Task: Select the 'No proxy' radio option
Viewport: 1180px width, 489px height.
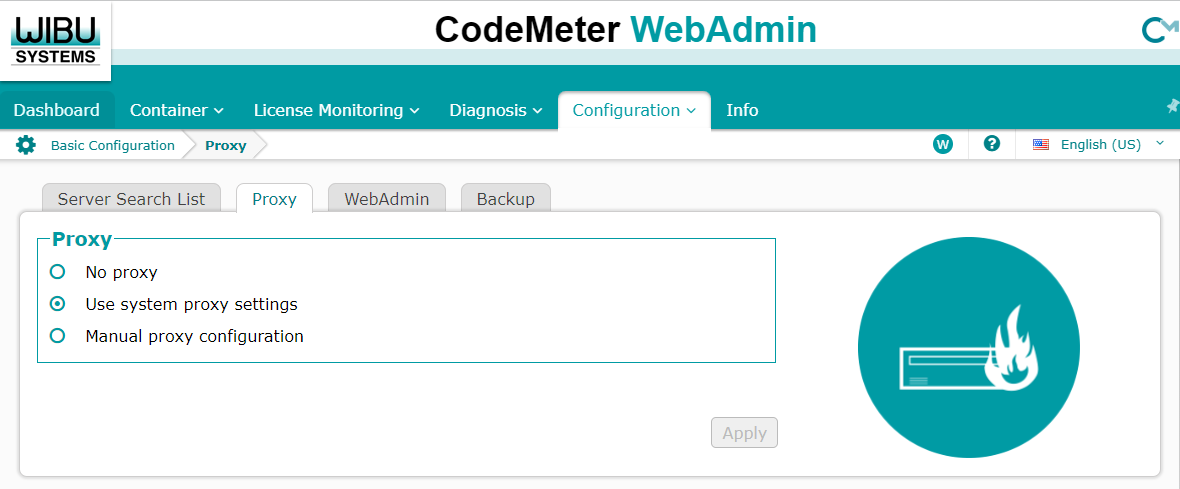Action: click(x=58, y=272)
